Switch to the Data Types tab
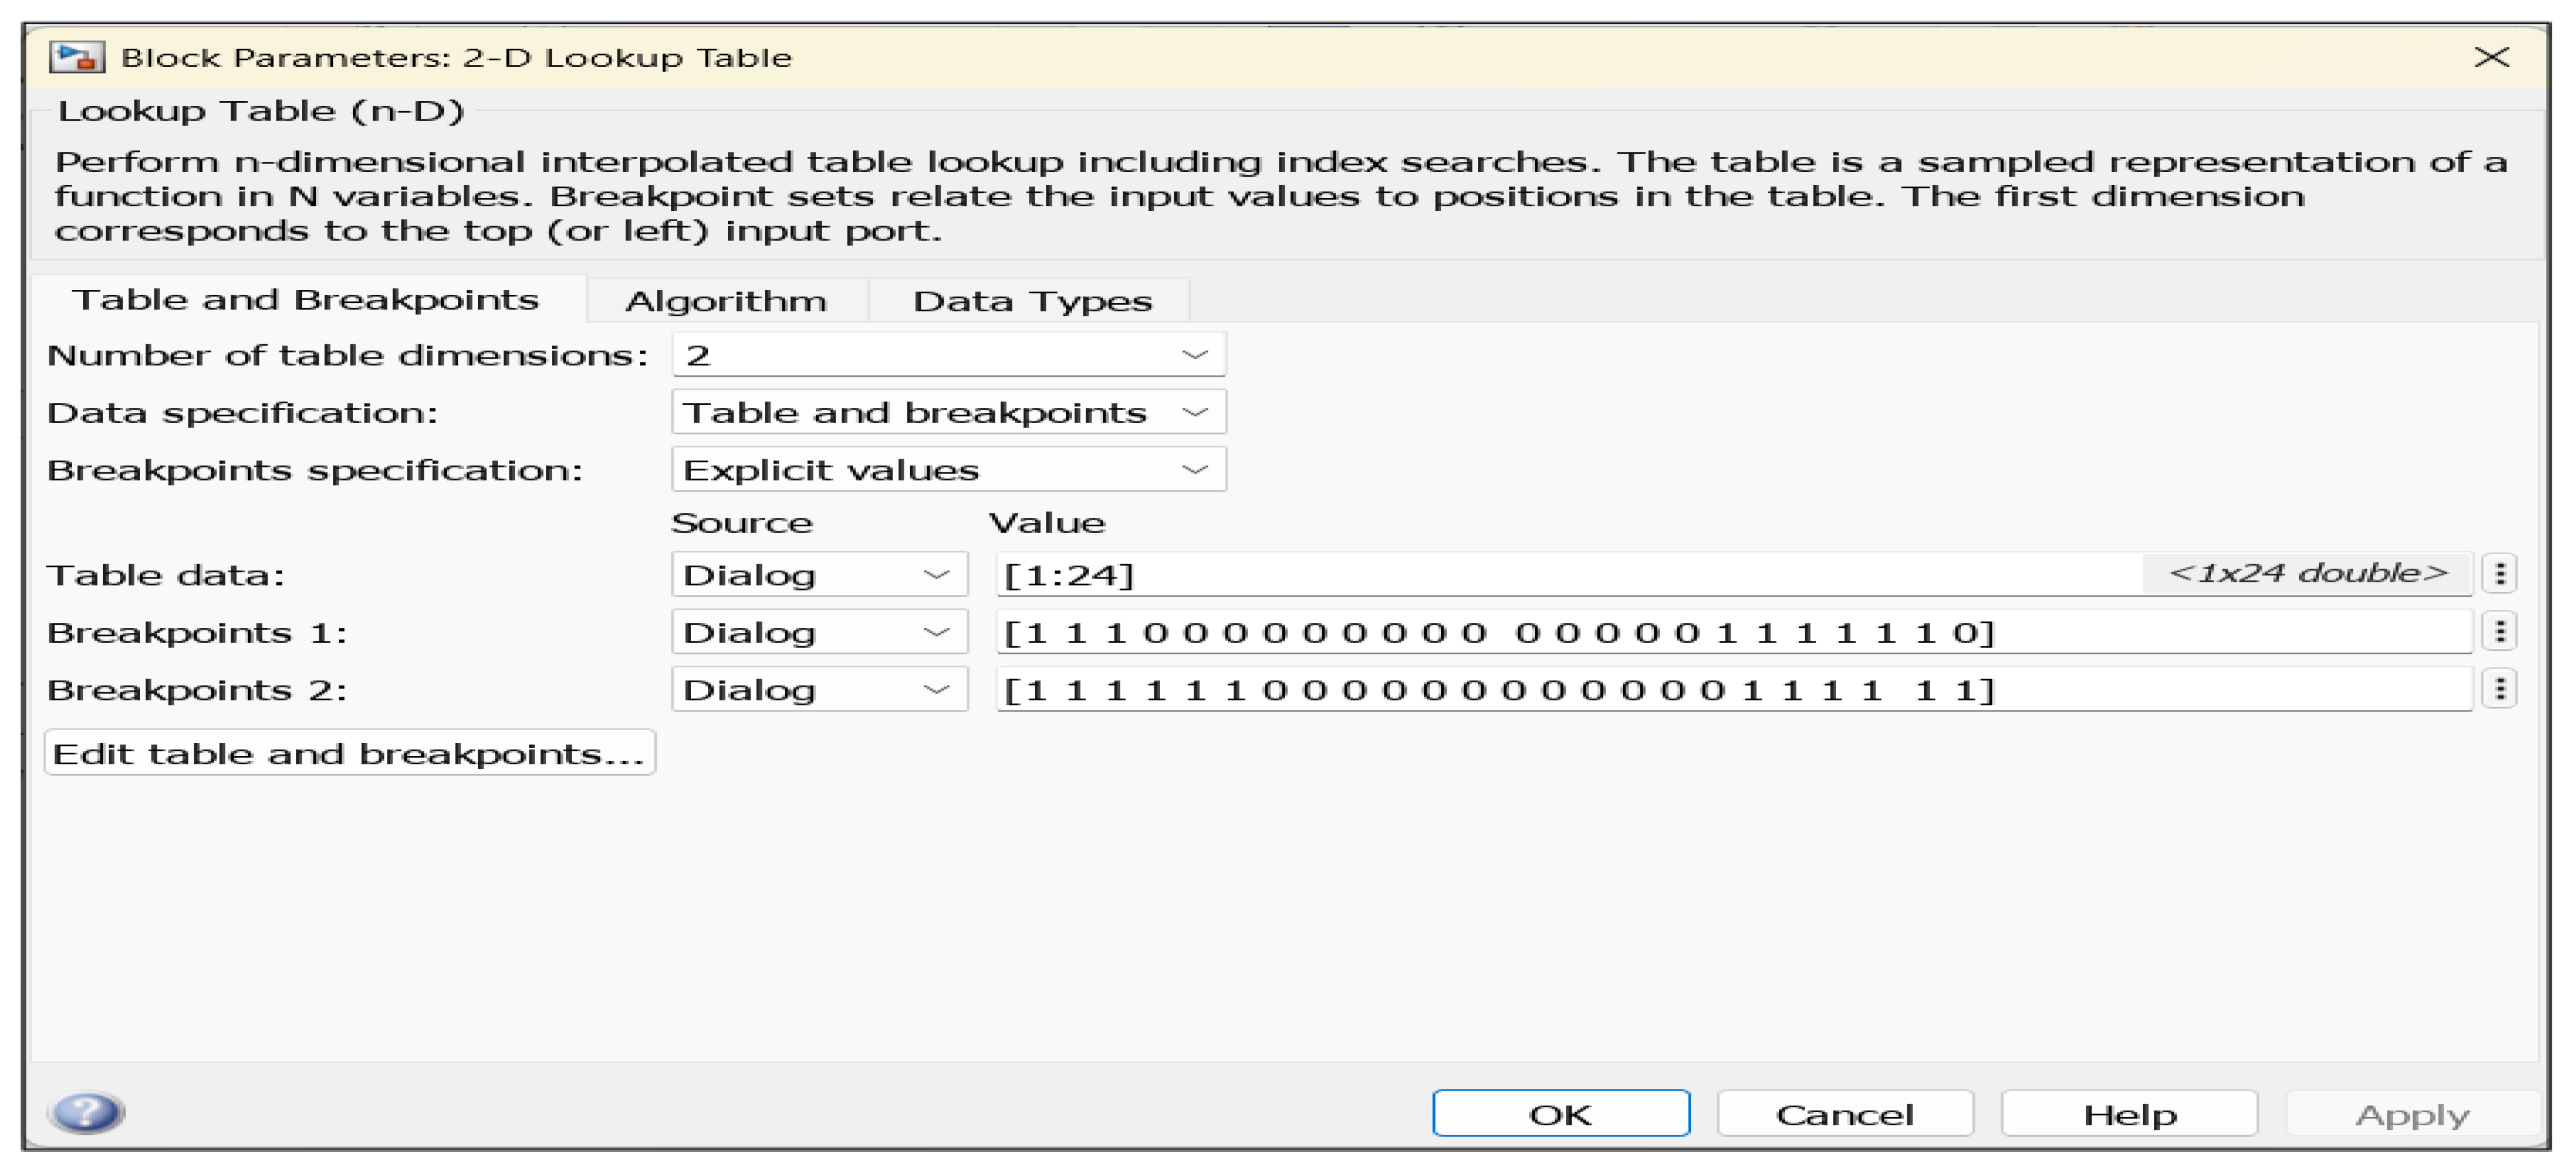This screenshot has height=1174, width=2576. click(x=1032, y=301)
